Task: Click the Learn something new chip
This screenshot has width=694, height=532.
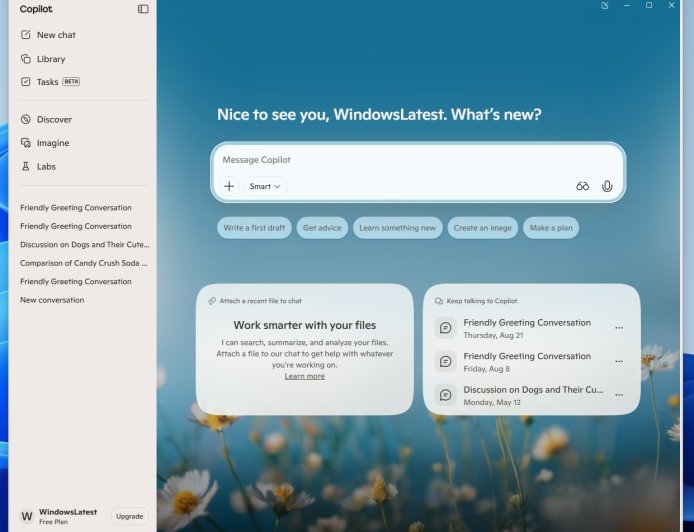Action: (x=397, y=227)
